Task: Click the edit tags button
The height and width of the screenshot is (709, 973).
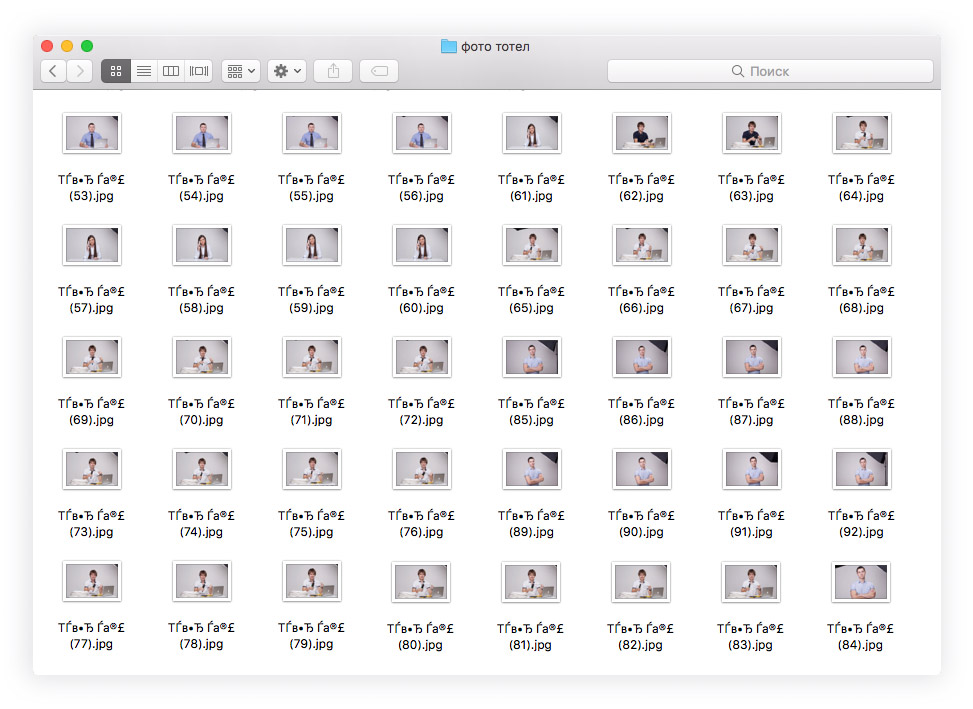Action: pos(379,71)
